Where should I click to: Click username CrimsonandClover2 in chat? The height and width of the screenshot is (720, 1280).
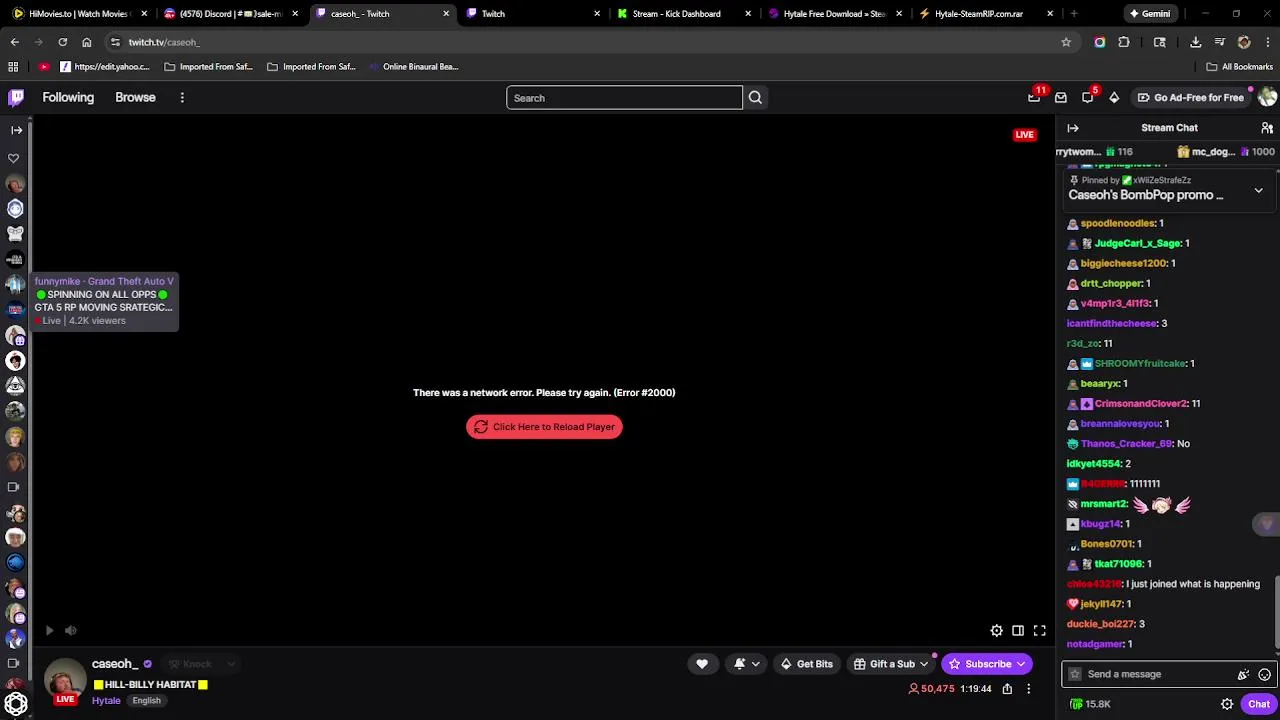pos(1141,404)
